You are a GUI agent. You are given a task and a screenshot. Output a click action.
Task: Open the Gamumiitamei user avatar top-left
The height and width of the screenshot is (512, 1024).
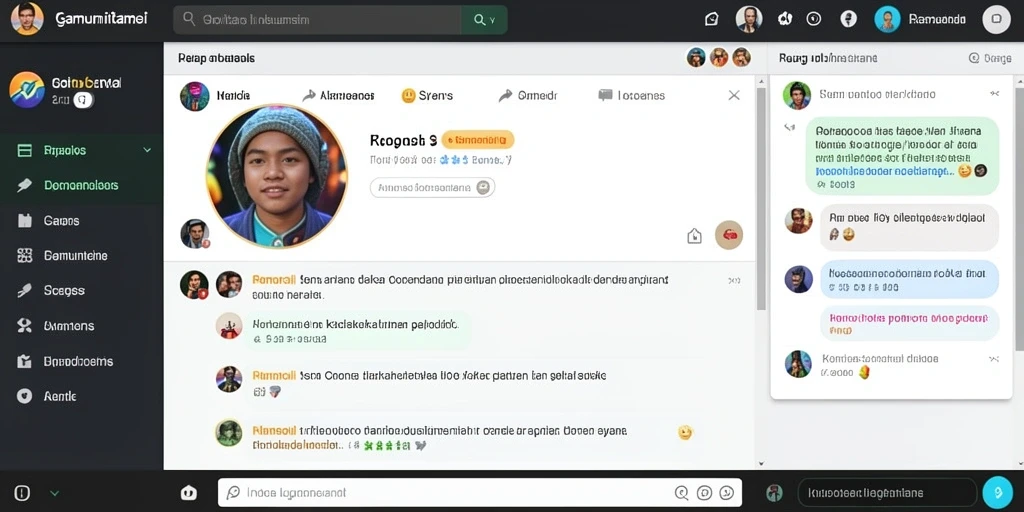click(x=27, y=18)
